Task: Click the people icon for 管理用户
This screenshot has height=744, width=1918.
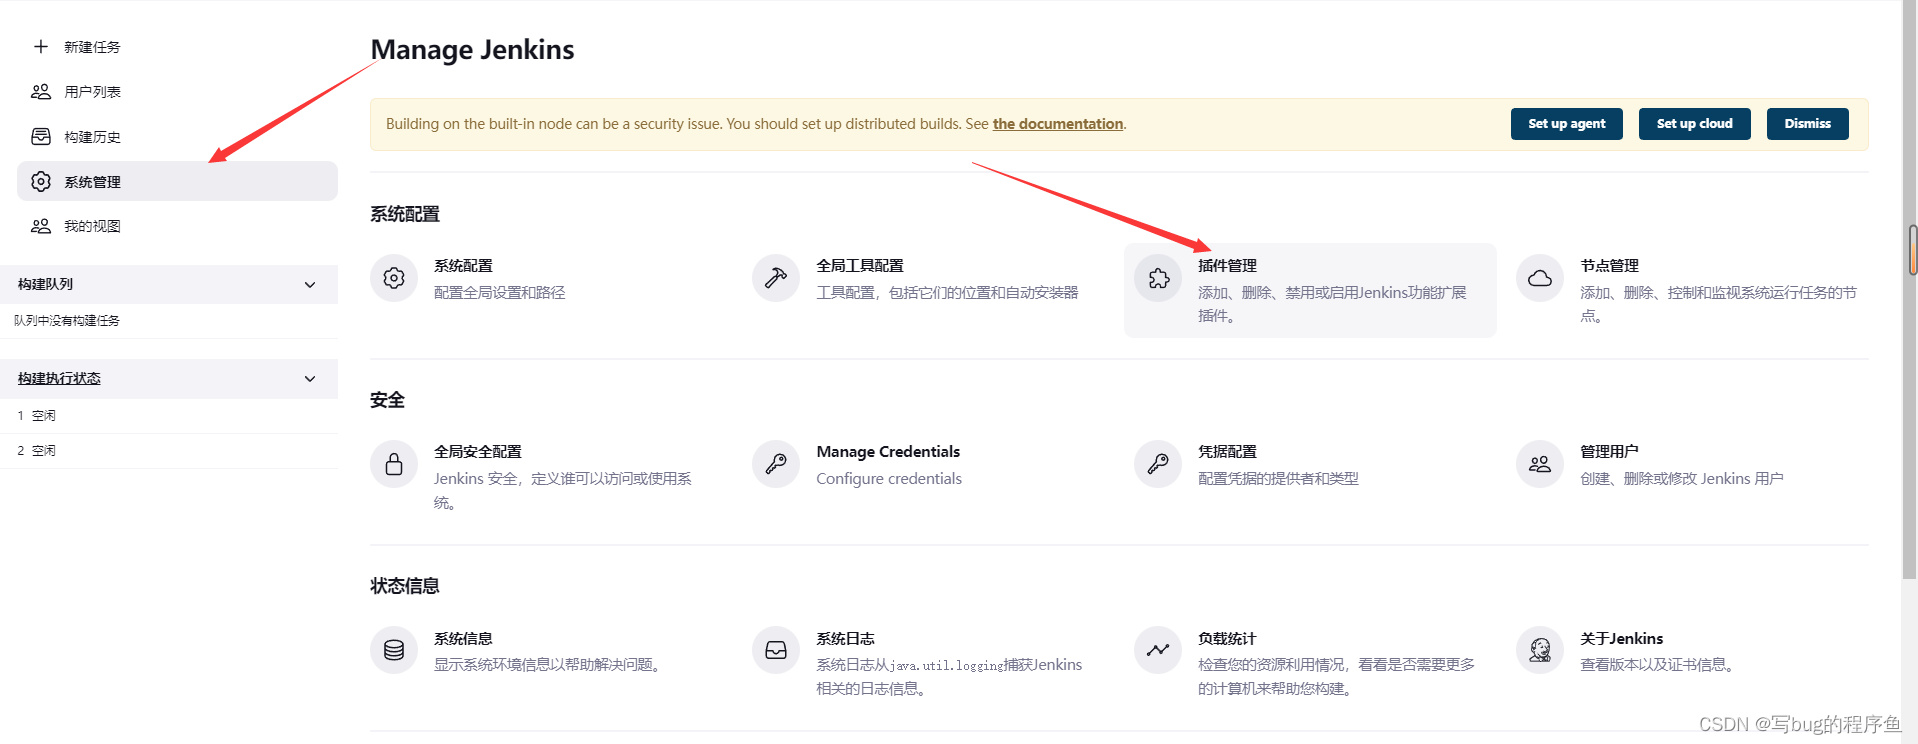Action: click(1540, 464)
